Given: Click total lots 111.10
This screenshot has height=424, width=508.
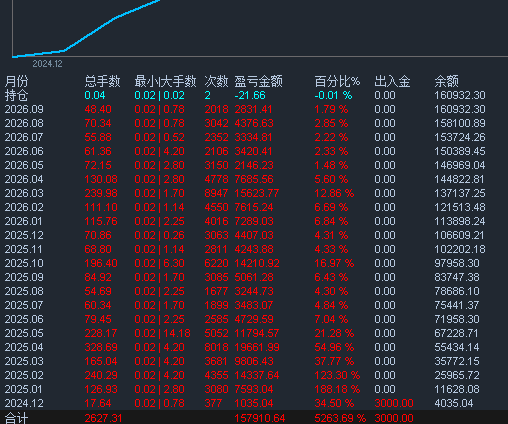Looking at the screenshot, I should 101,208.
